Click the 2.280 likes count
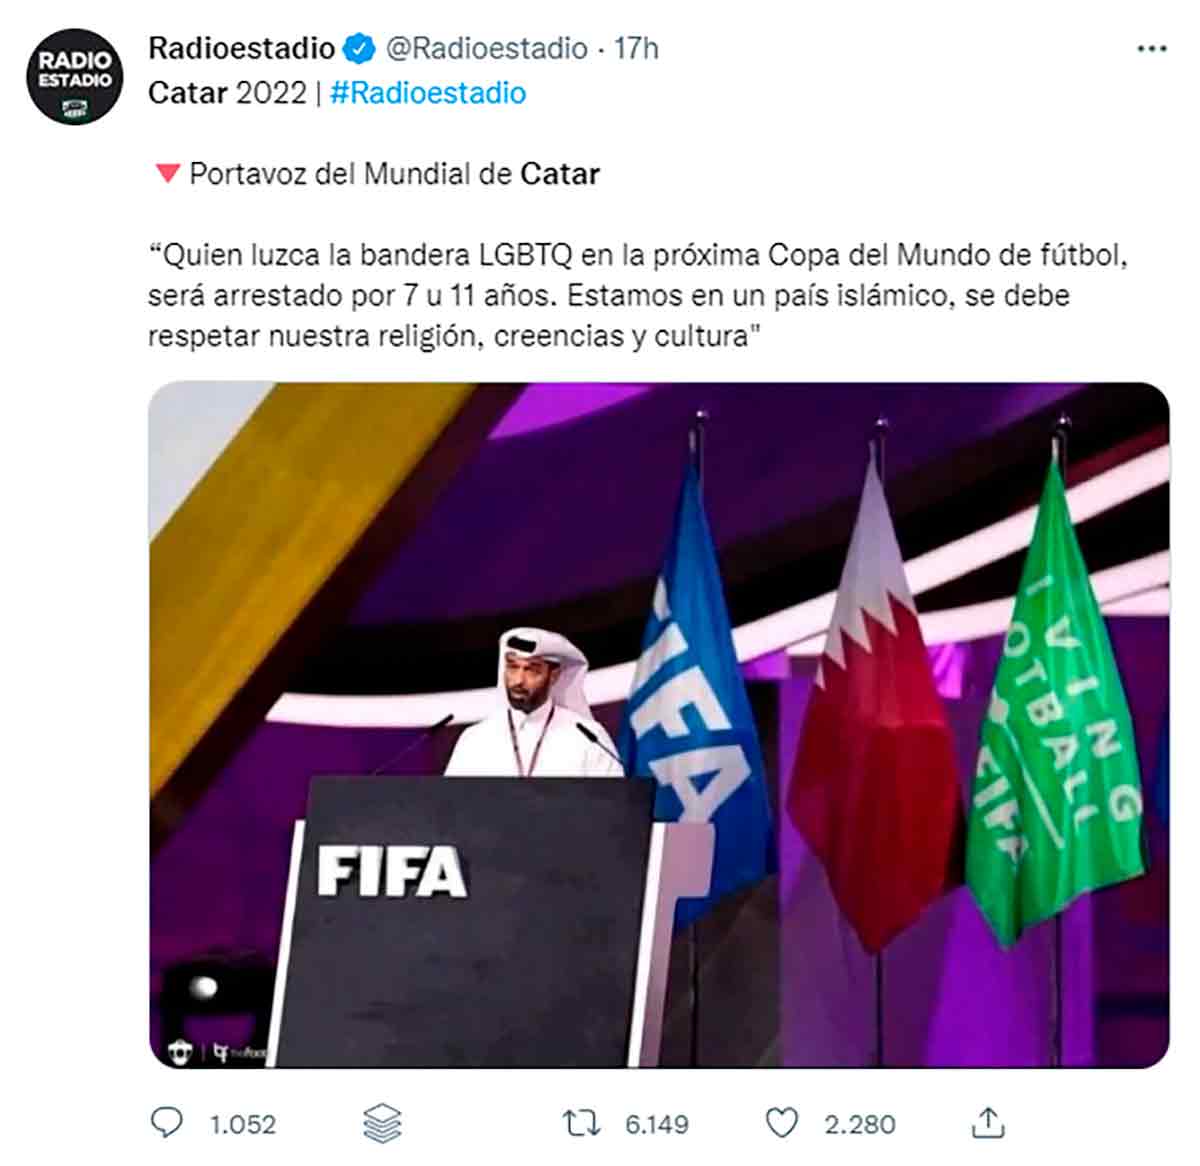This screenshot has height=1166, width=1200. click(x=860, y=1124)
